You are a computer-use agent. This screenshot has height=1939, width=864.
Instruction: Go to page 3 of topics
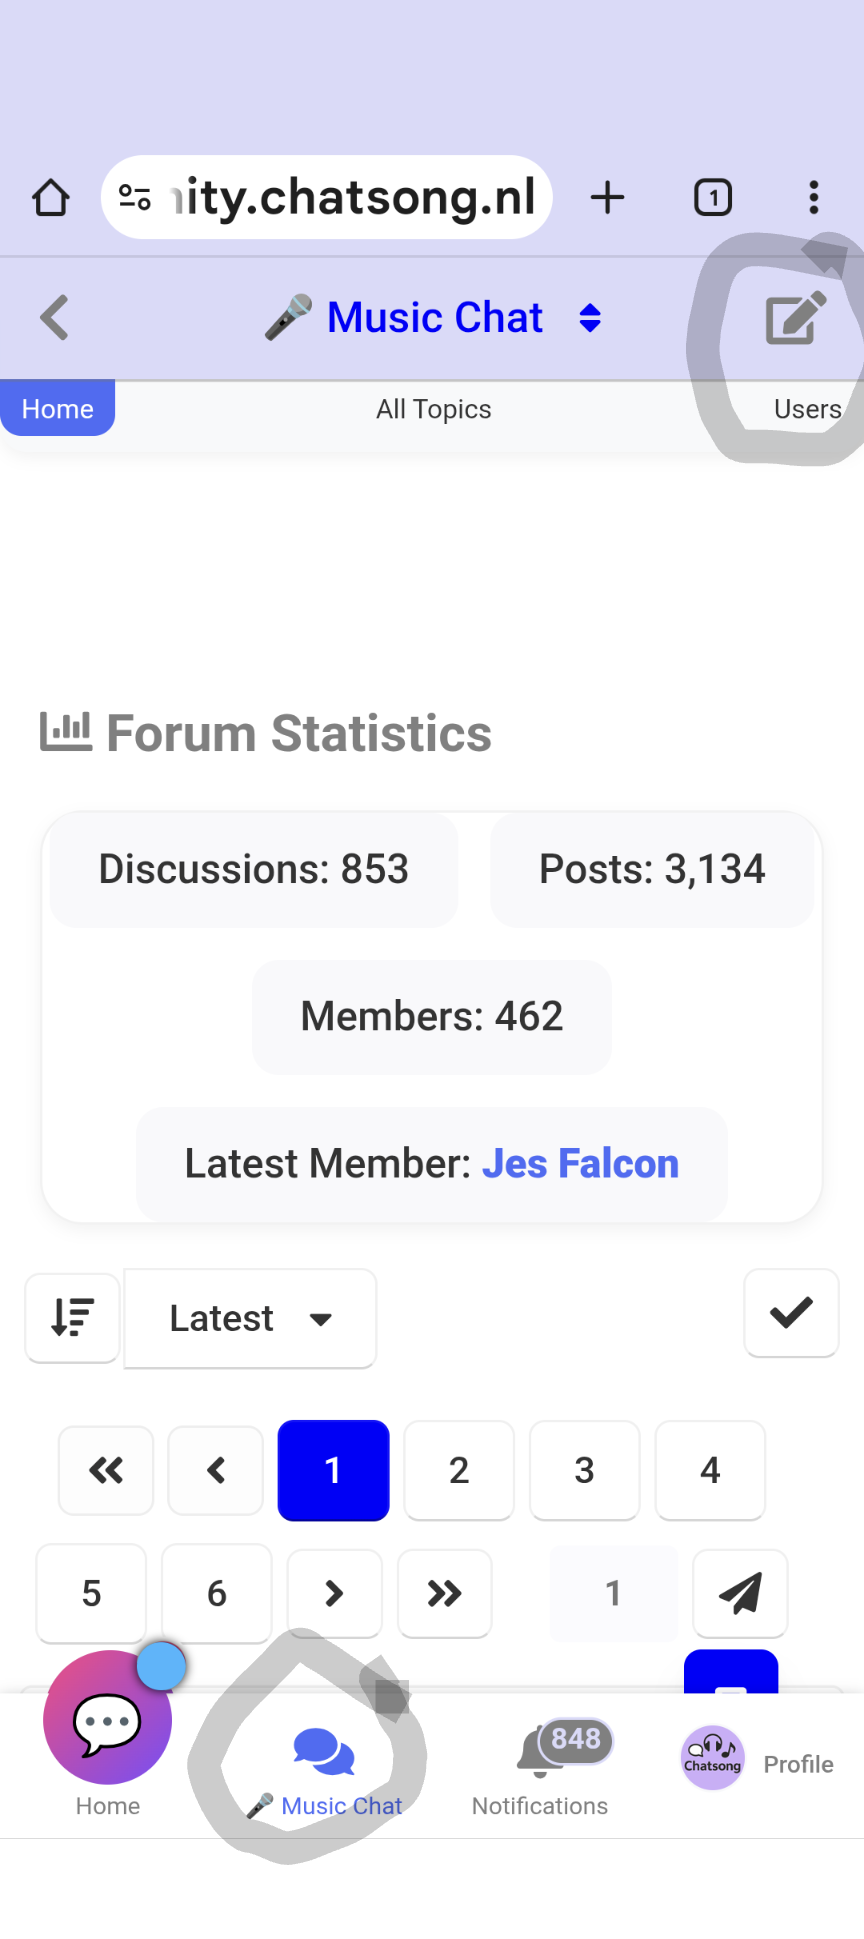point(584,1470)
